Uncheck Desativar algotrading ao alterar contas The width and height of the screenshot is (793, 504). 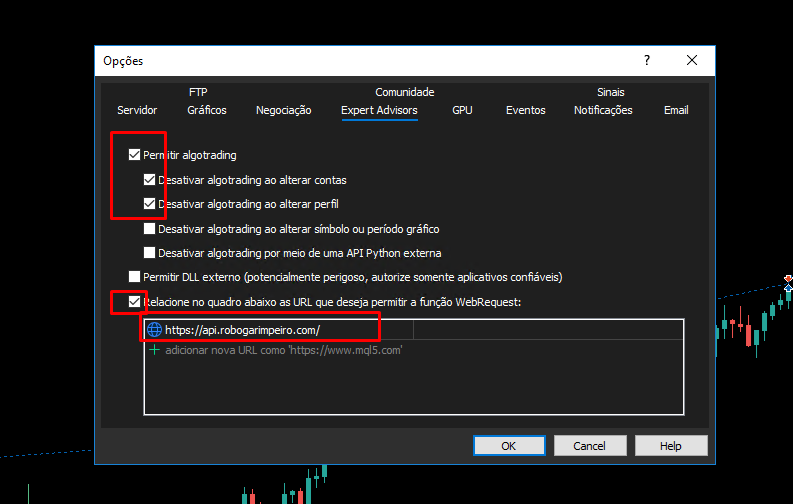click(x=150, y=180)
